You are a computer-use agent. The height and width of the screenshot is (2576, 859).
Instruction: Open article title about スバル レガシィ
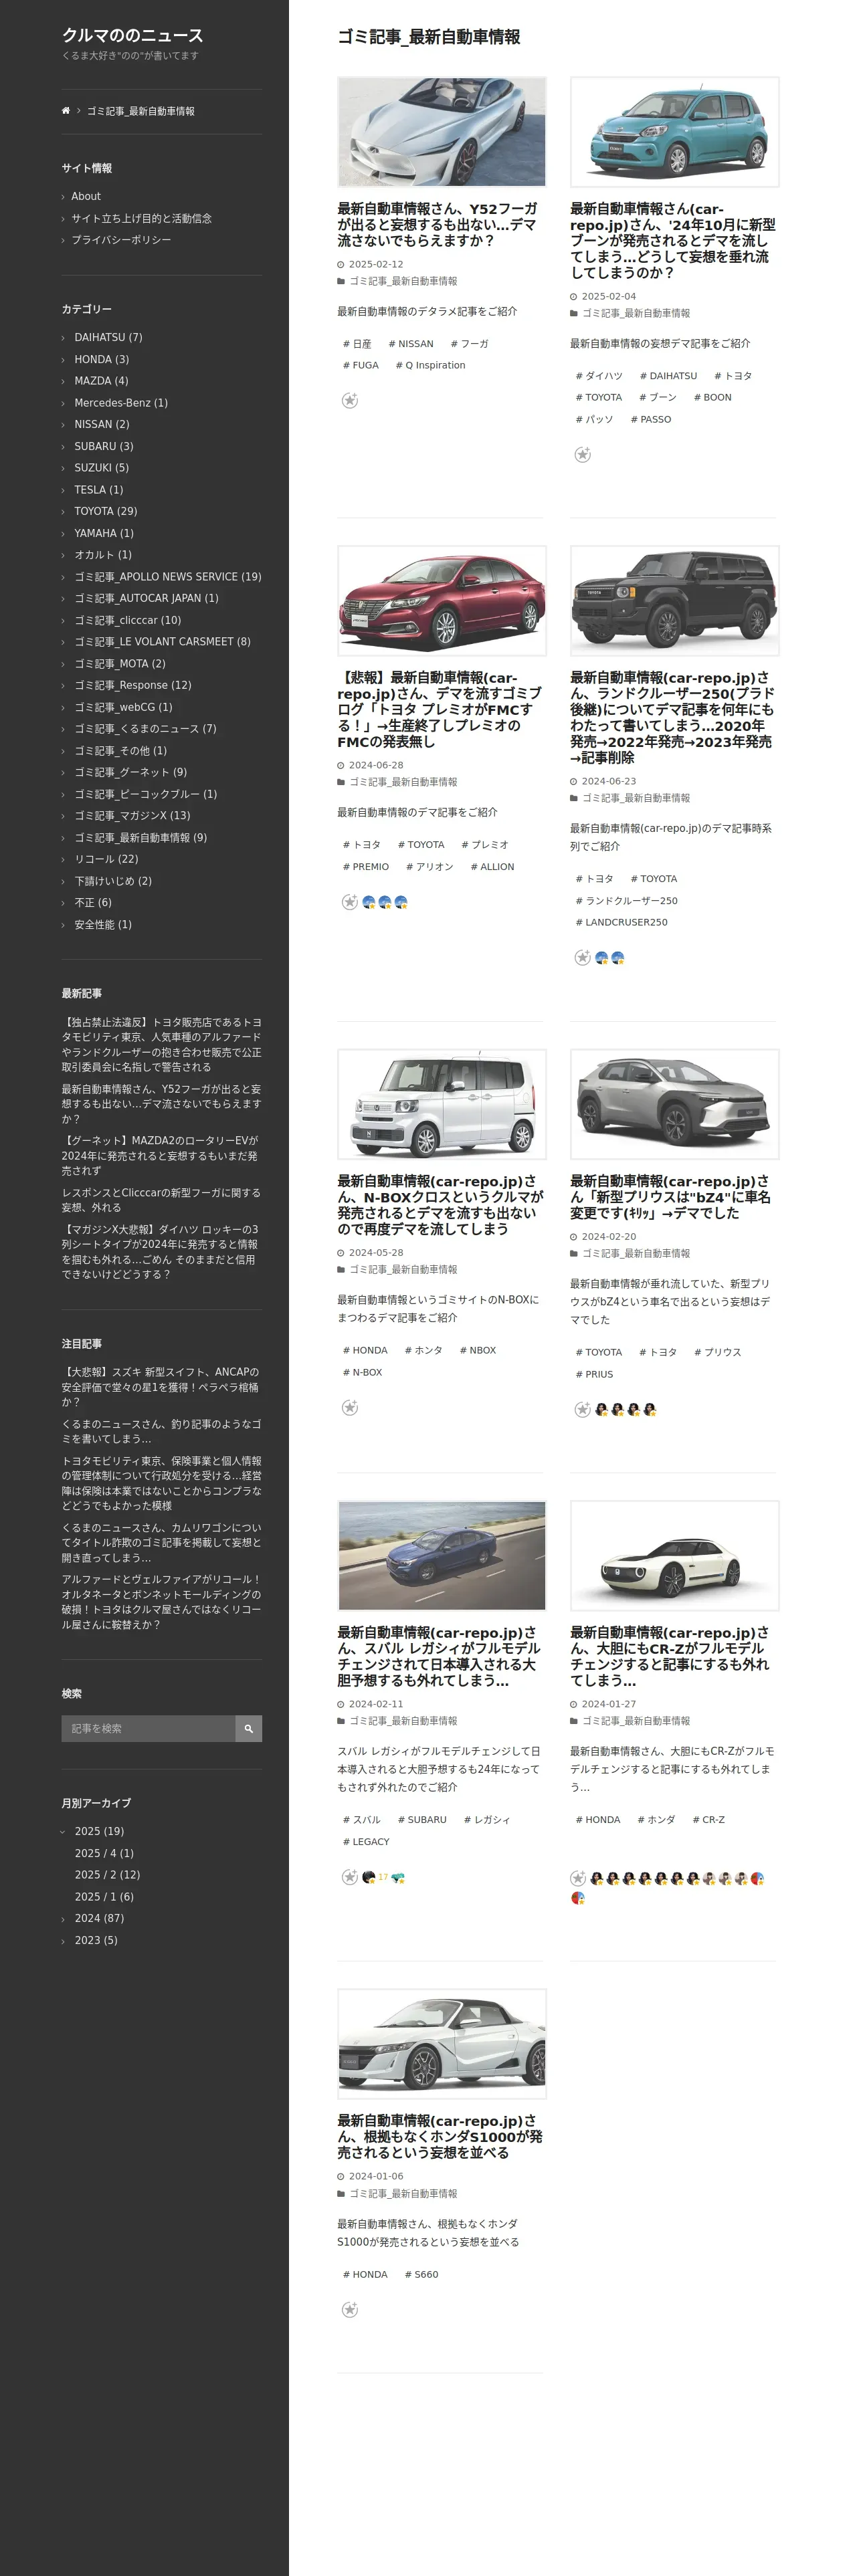click(x=438, y=1657)
